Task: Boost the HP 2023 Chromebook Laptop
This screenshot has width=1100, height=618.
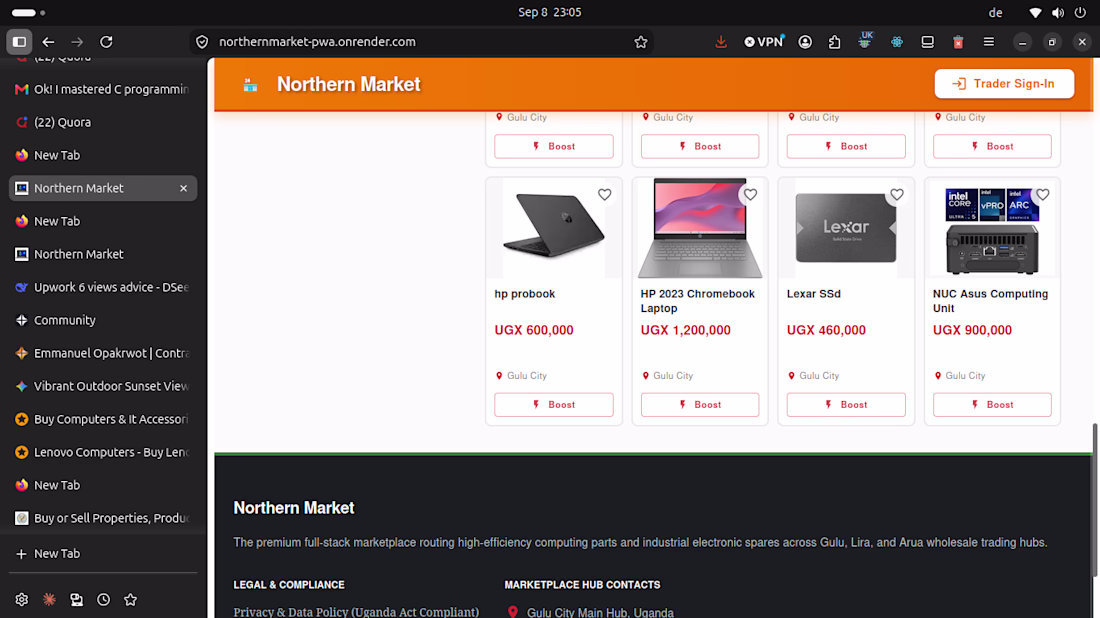Action: tap(699, 405)
